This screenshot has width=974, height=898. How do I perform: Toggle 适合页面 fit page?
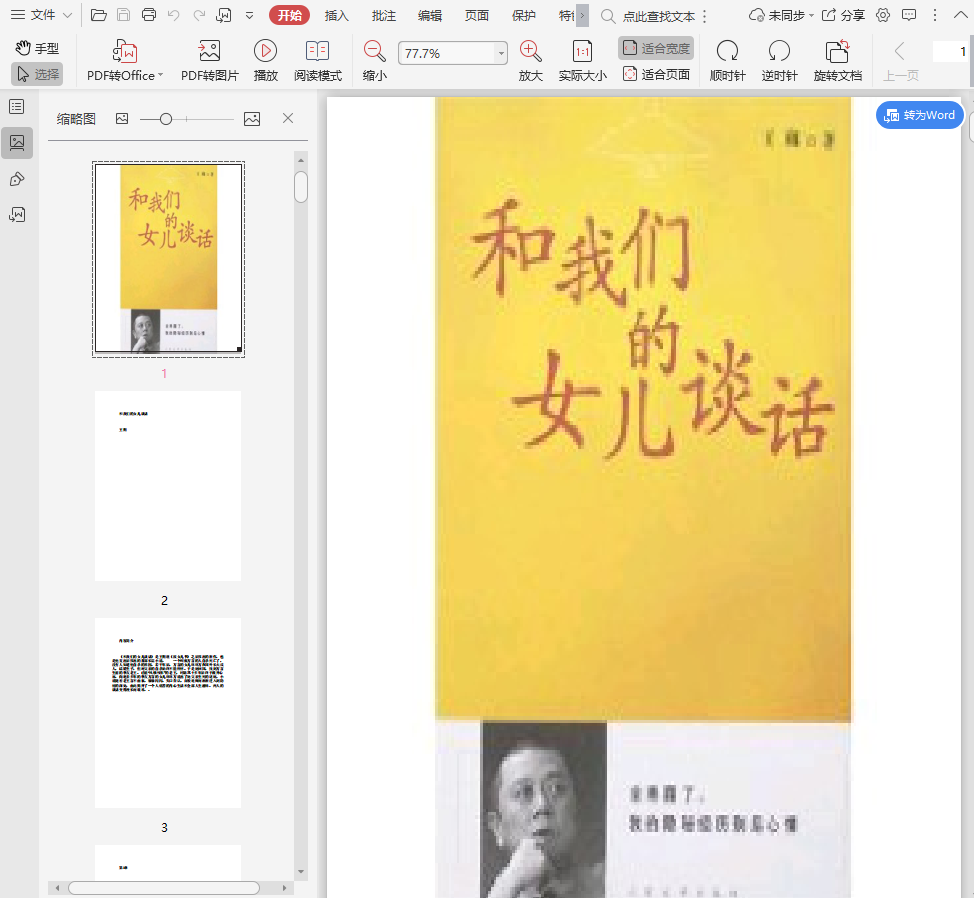656,75
